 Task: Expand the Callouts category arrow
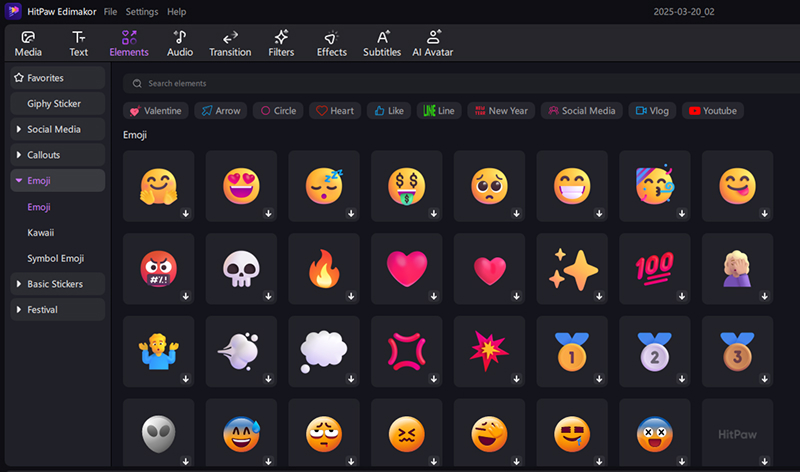click(x=19, y=155)
